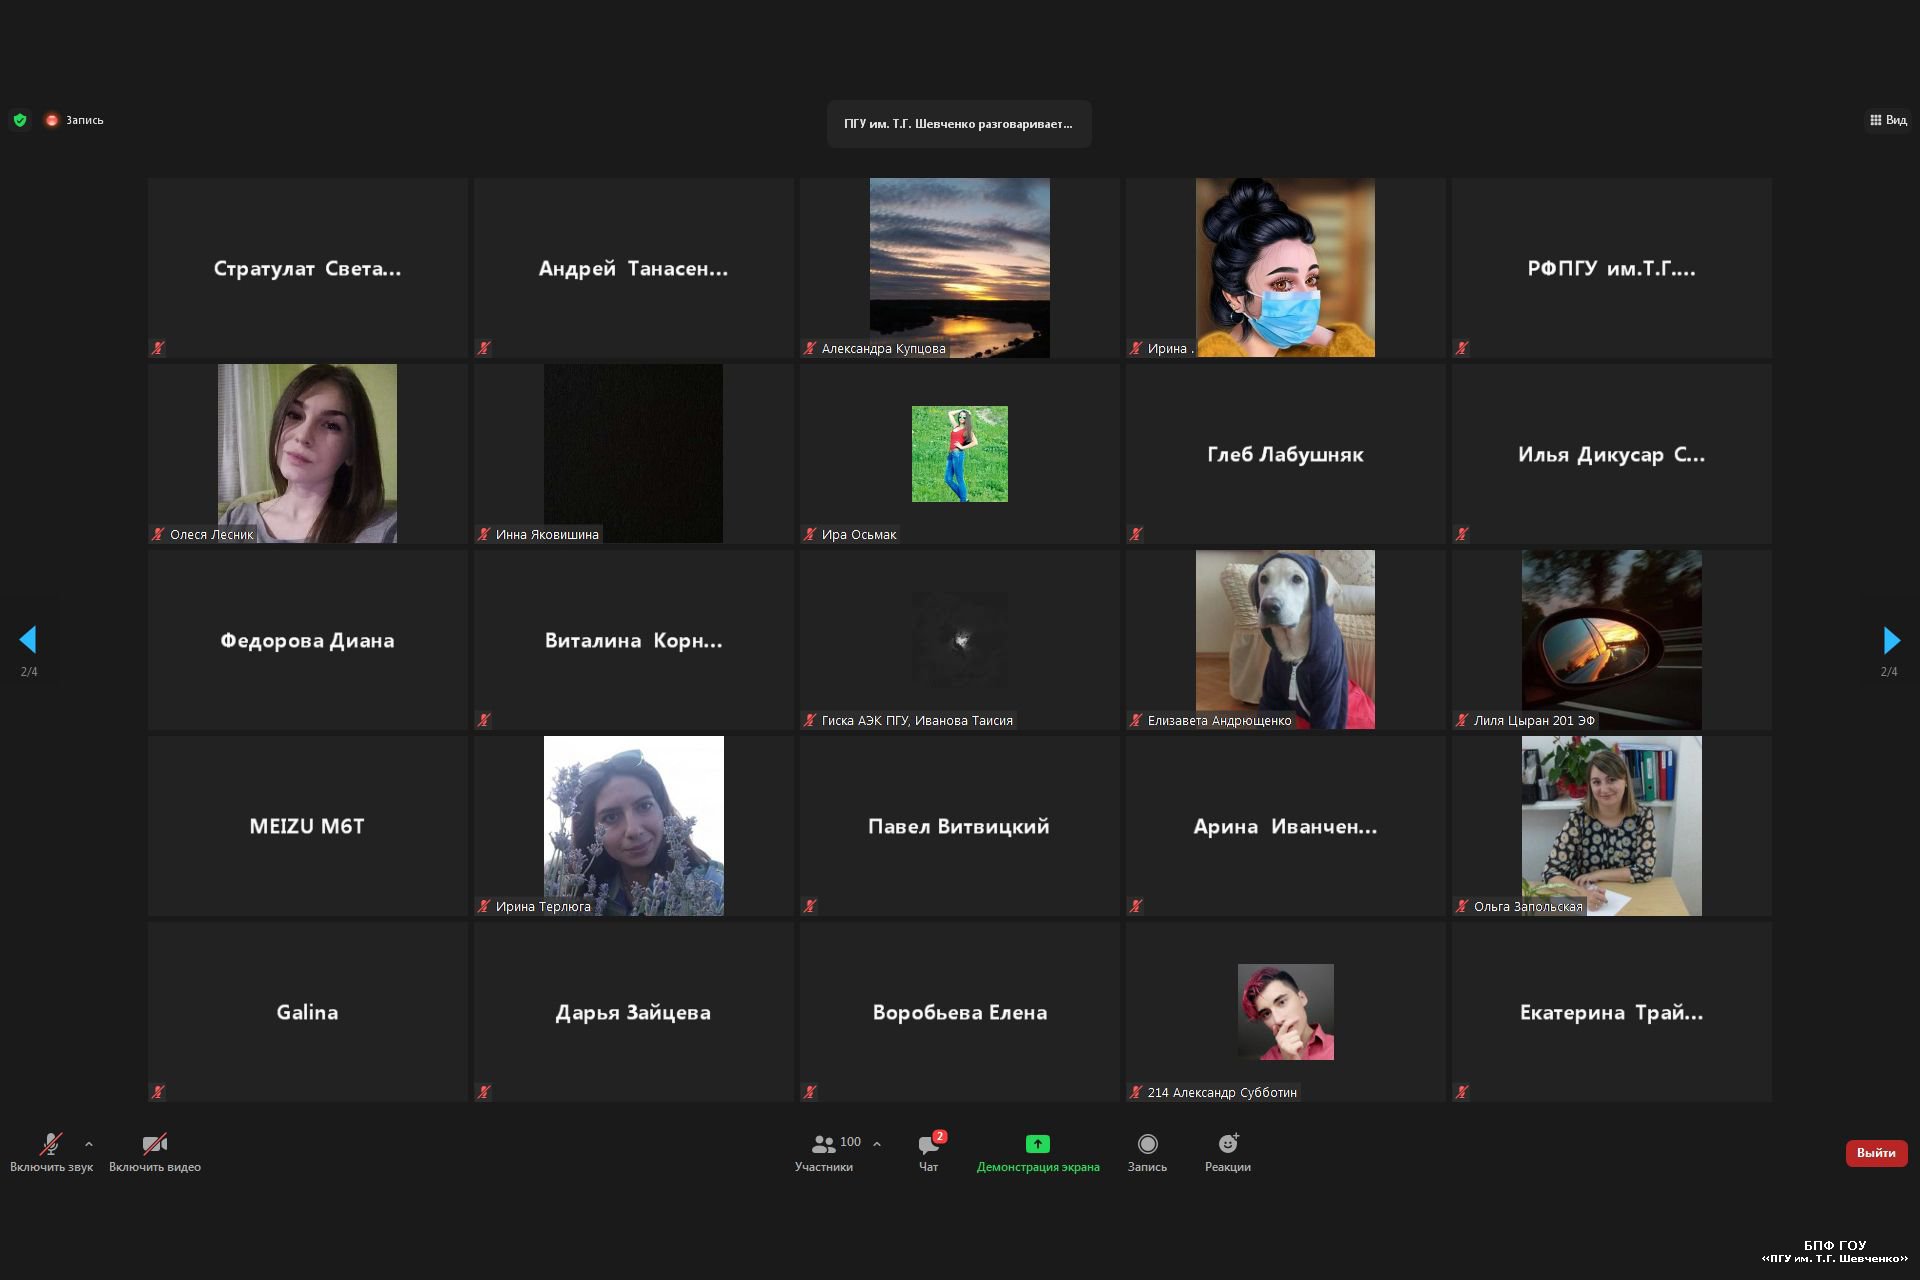Click the MEIZU M6T participant tile
Image resolution: width=1920 pixels, height=1280 pixels.
click(x=308, y=826)
